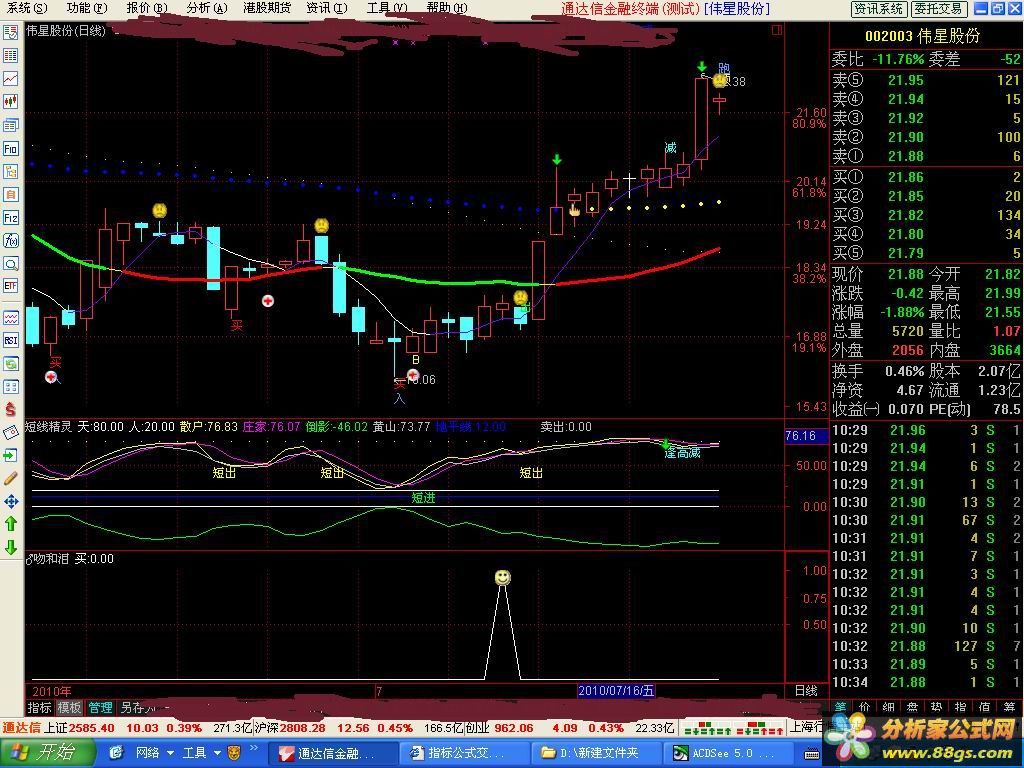Viewport: 1024px width, 768px height.
Task: Click the 002003 伟星股份 stock header
Action: pyautogui.click(x=923, y=37)
